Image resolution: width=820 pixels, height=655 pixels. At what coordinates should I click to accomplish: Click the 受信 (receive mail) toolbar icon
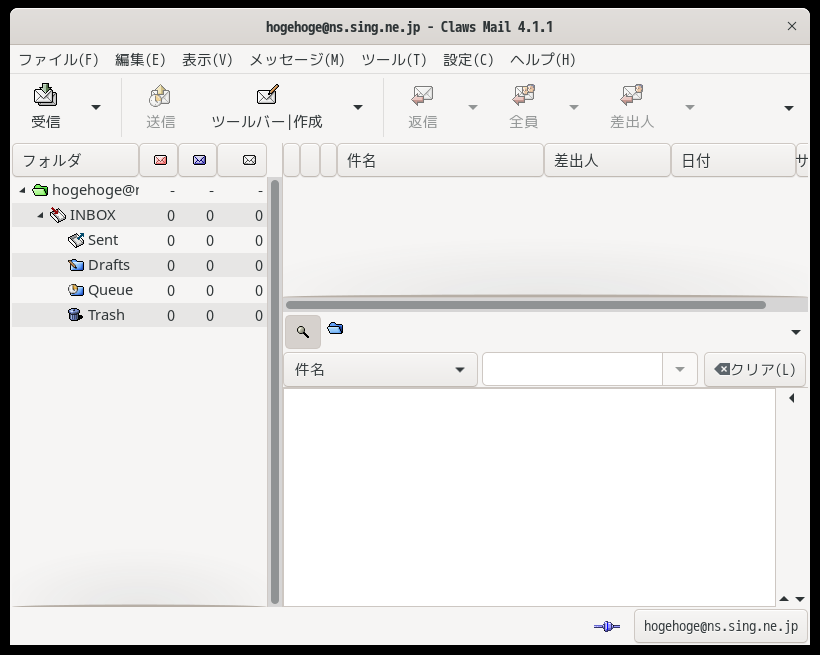point(45,95)
